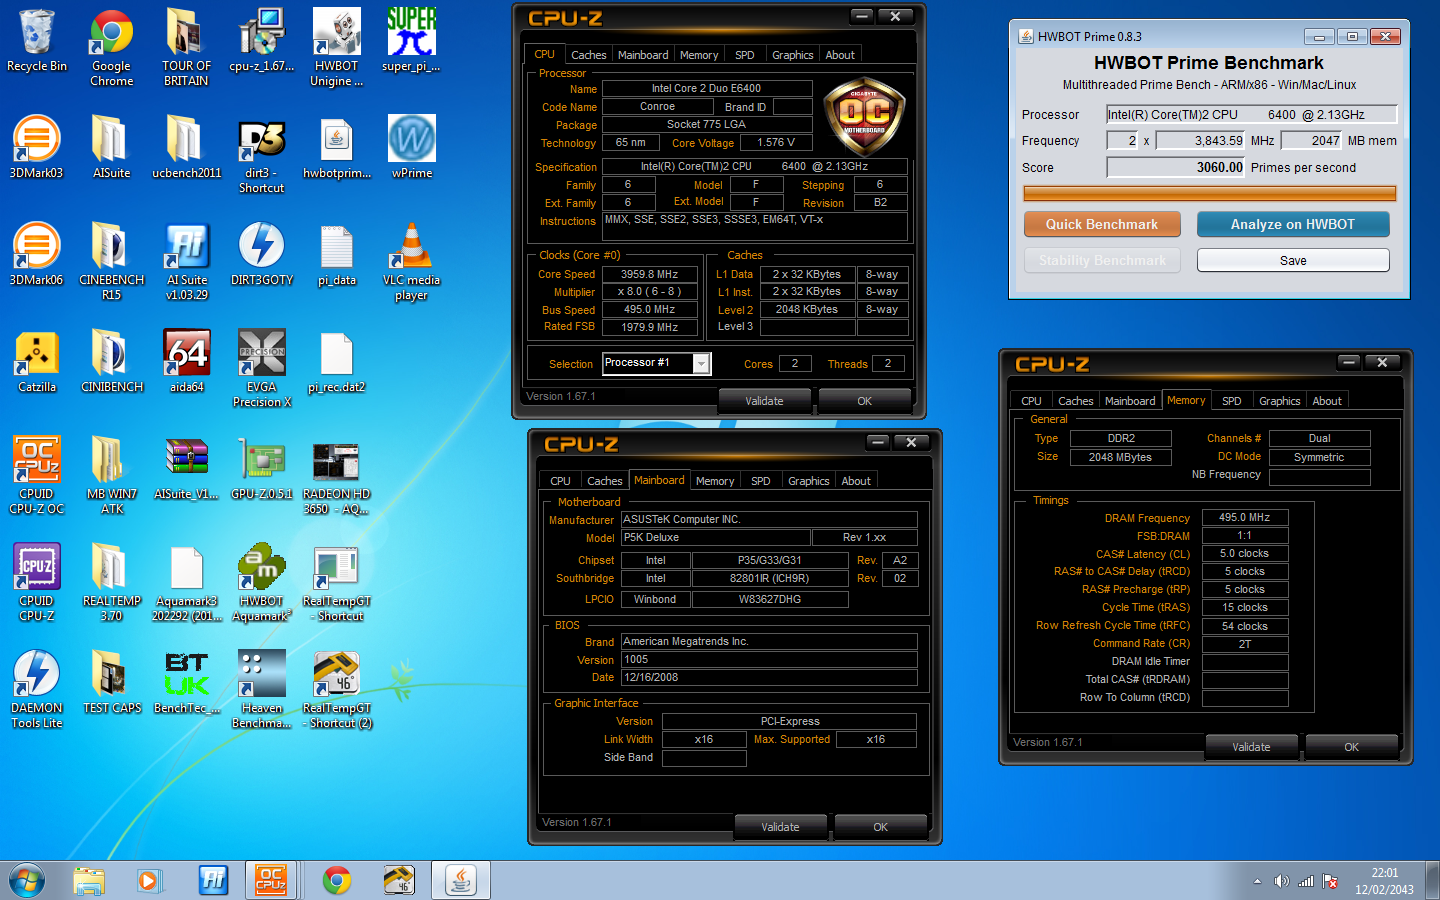This screenshot has width=1440, height=900.
Task: Click the Bus Speed value 495.0 MHz
Action: point(650,310)
